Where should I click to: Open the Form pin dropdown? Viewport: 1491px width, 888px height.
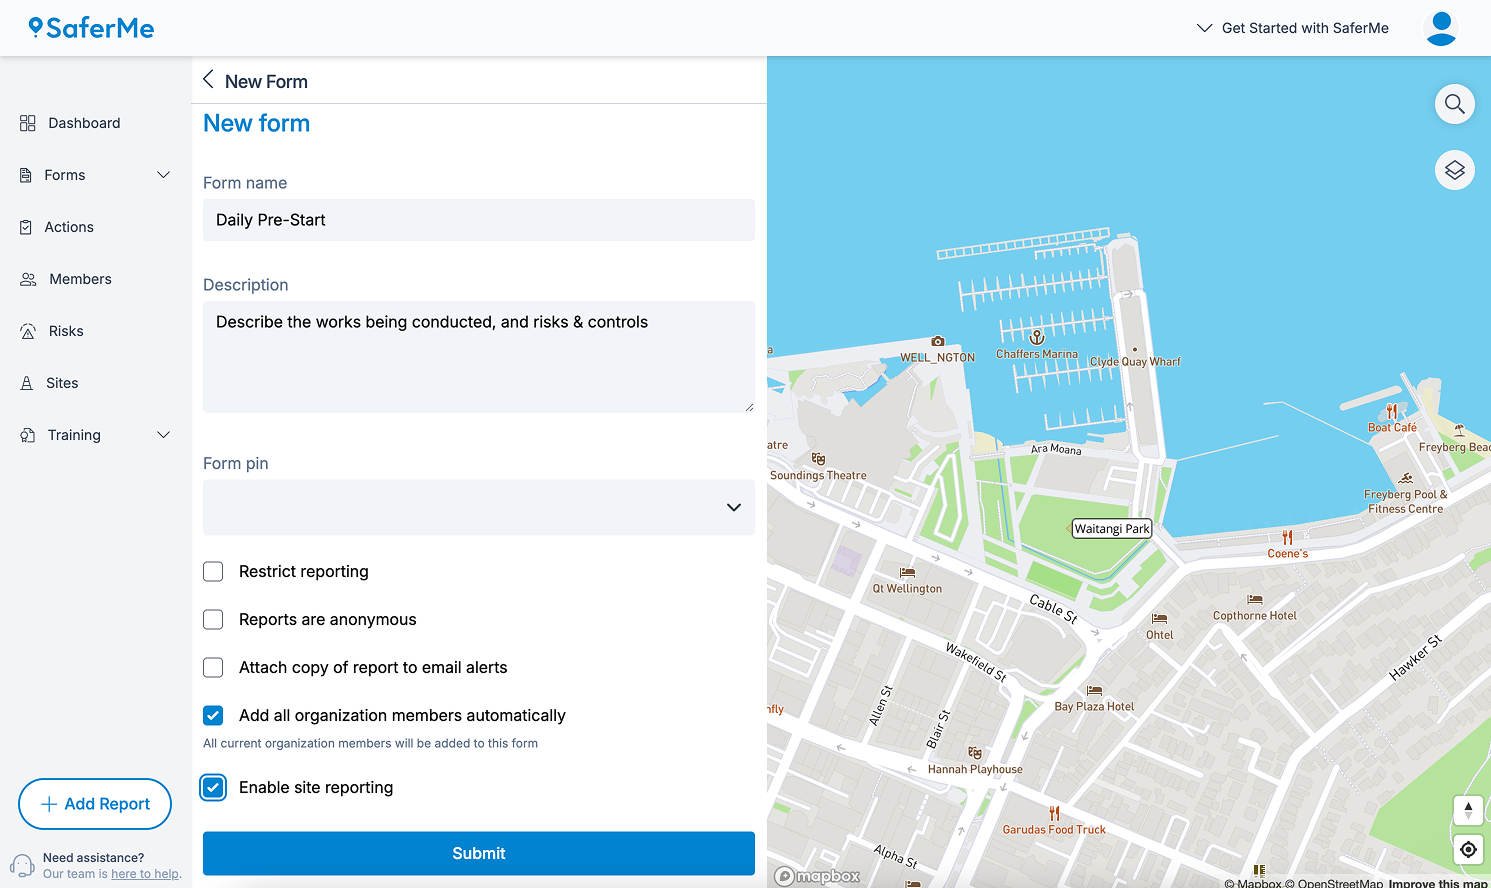(x=478, y=507)
